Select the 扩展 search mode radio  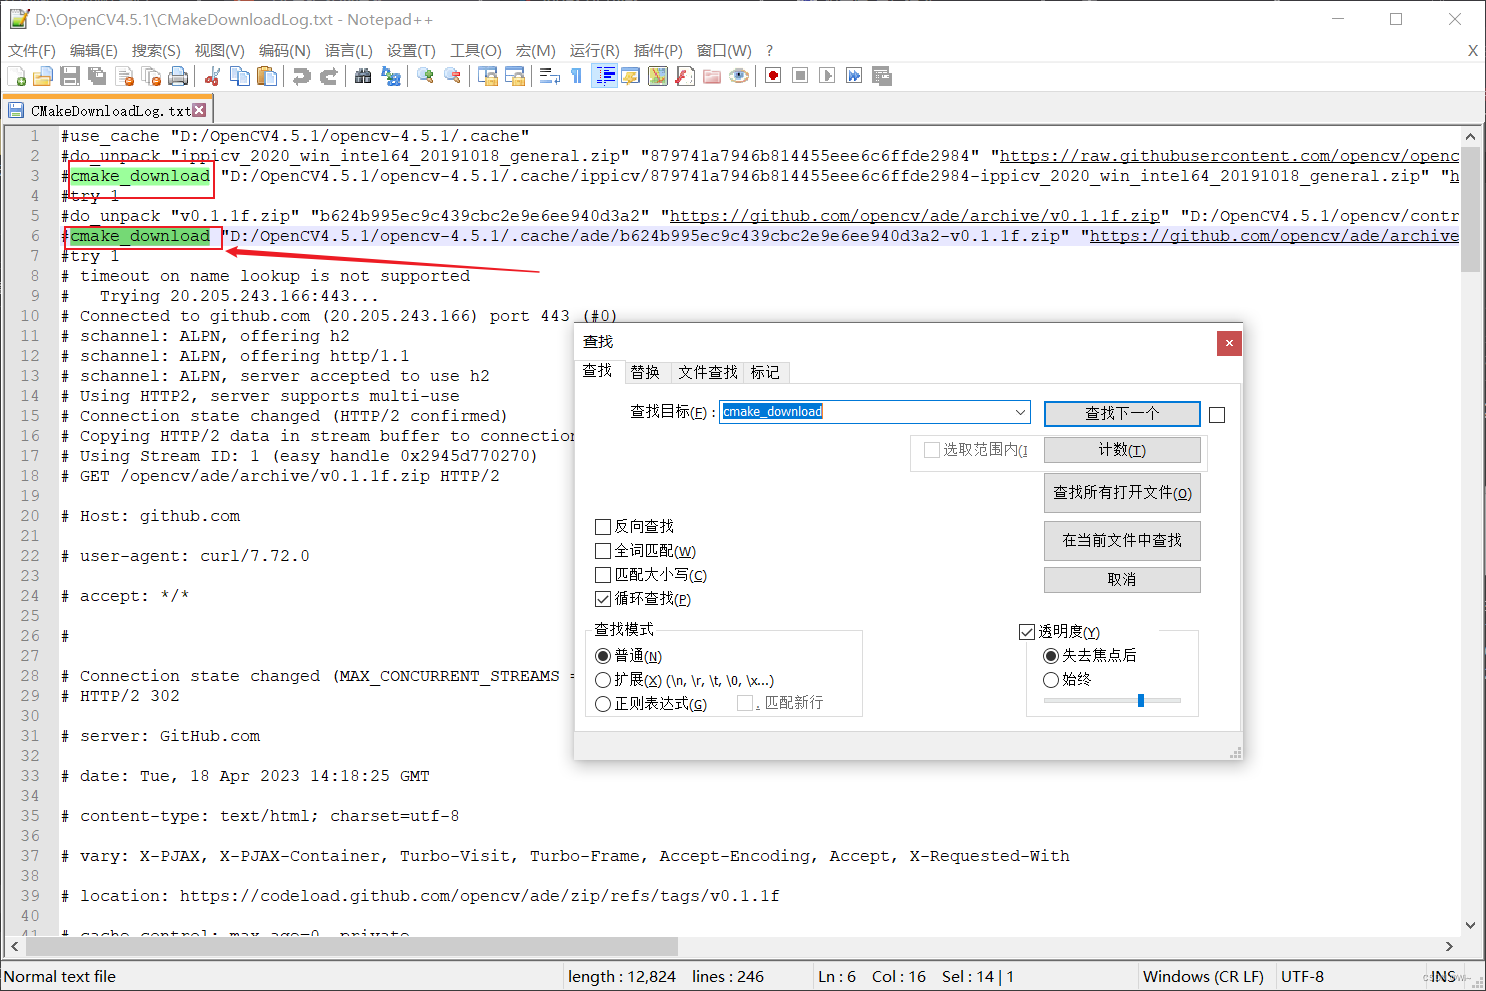point(603,680)
